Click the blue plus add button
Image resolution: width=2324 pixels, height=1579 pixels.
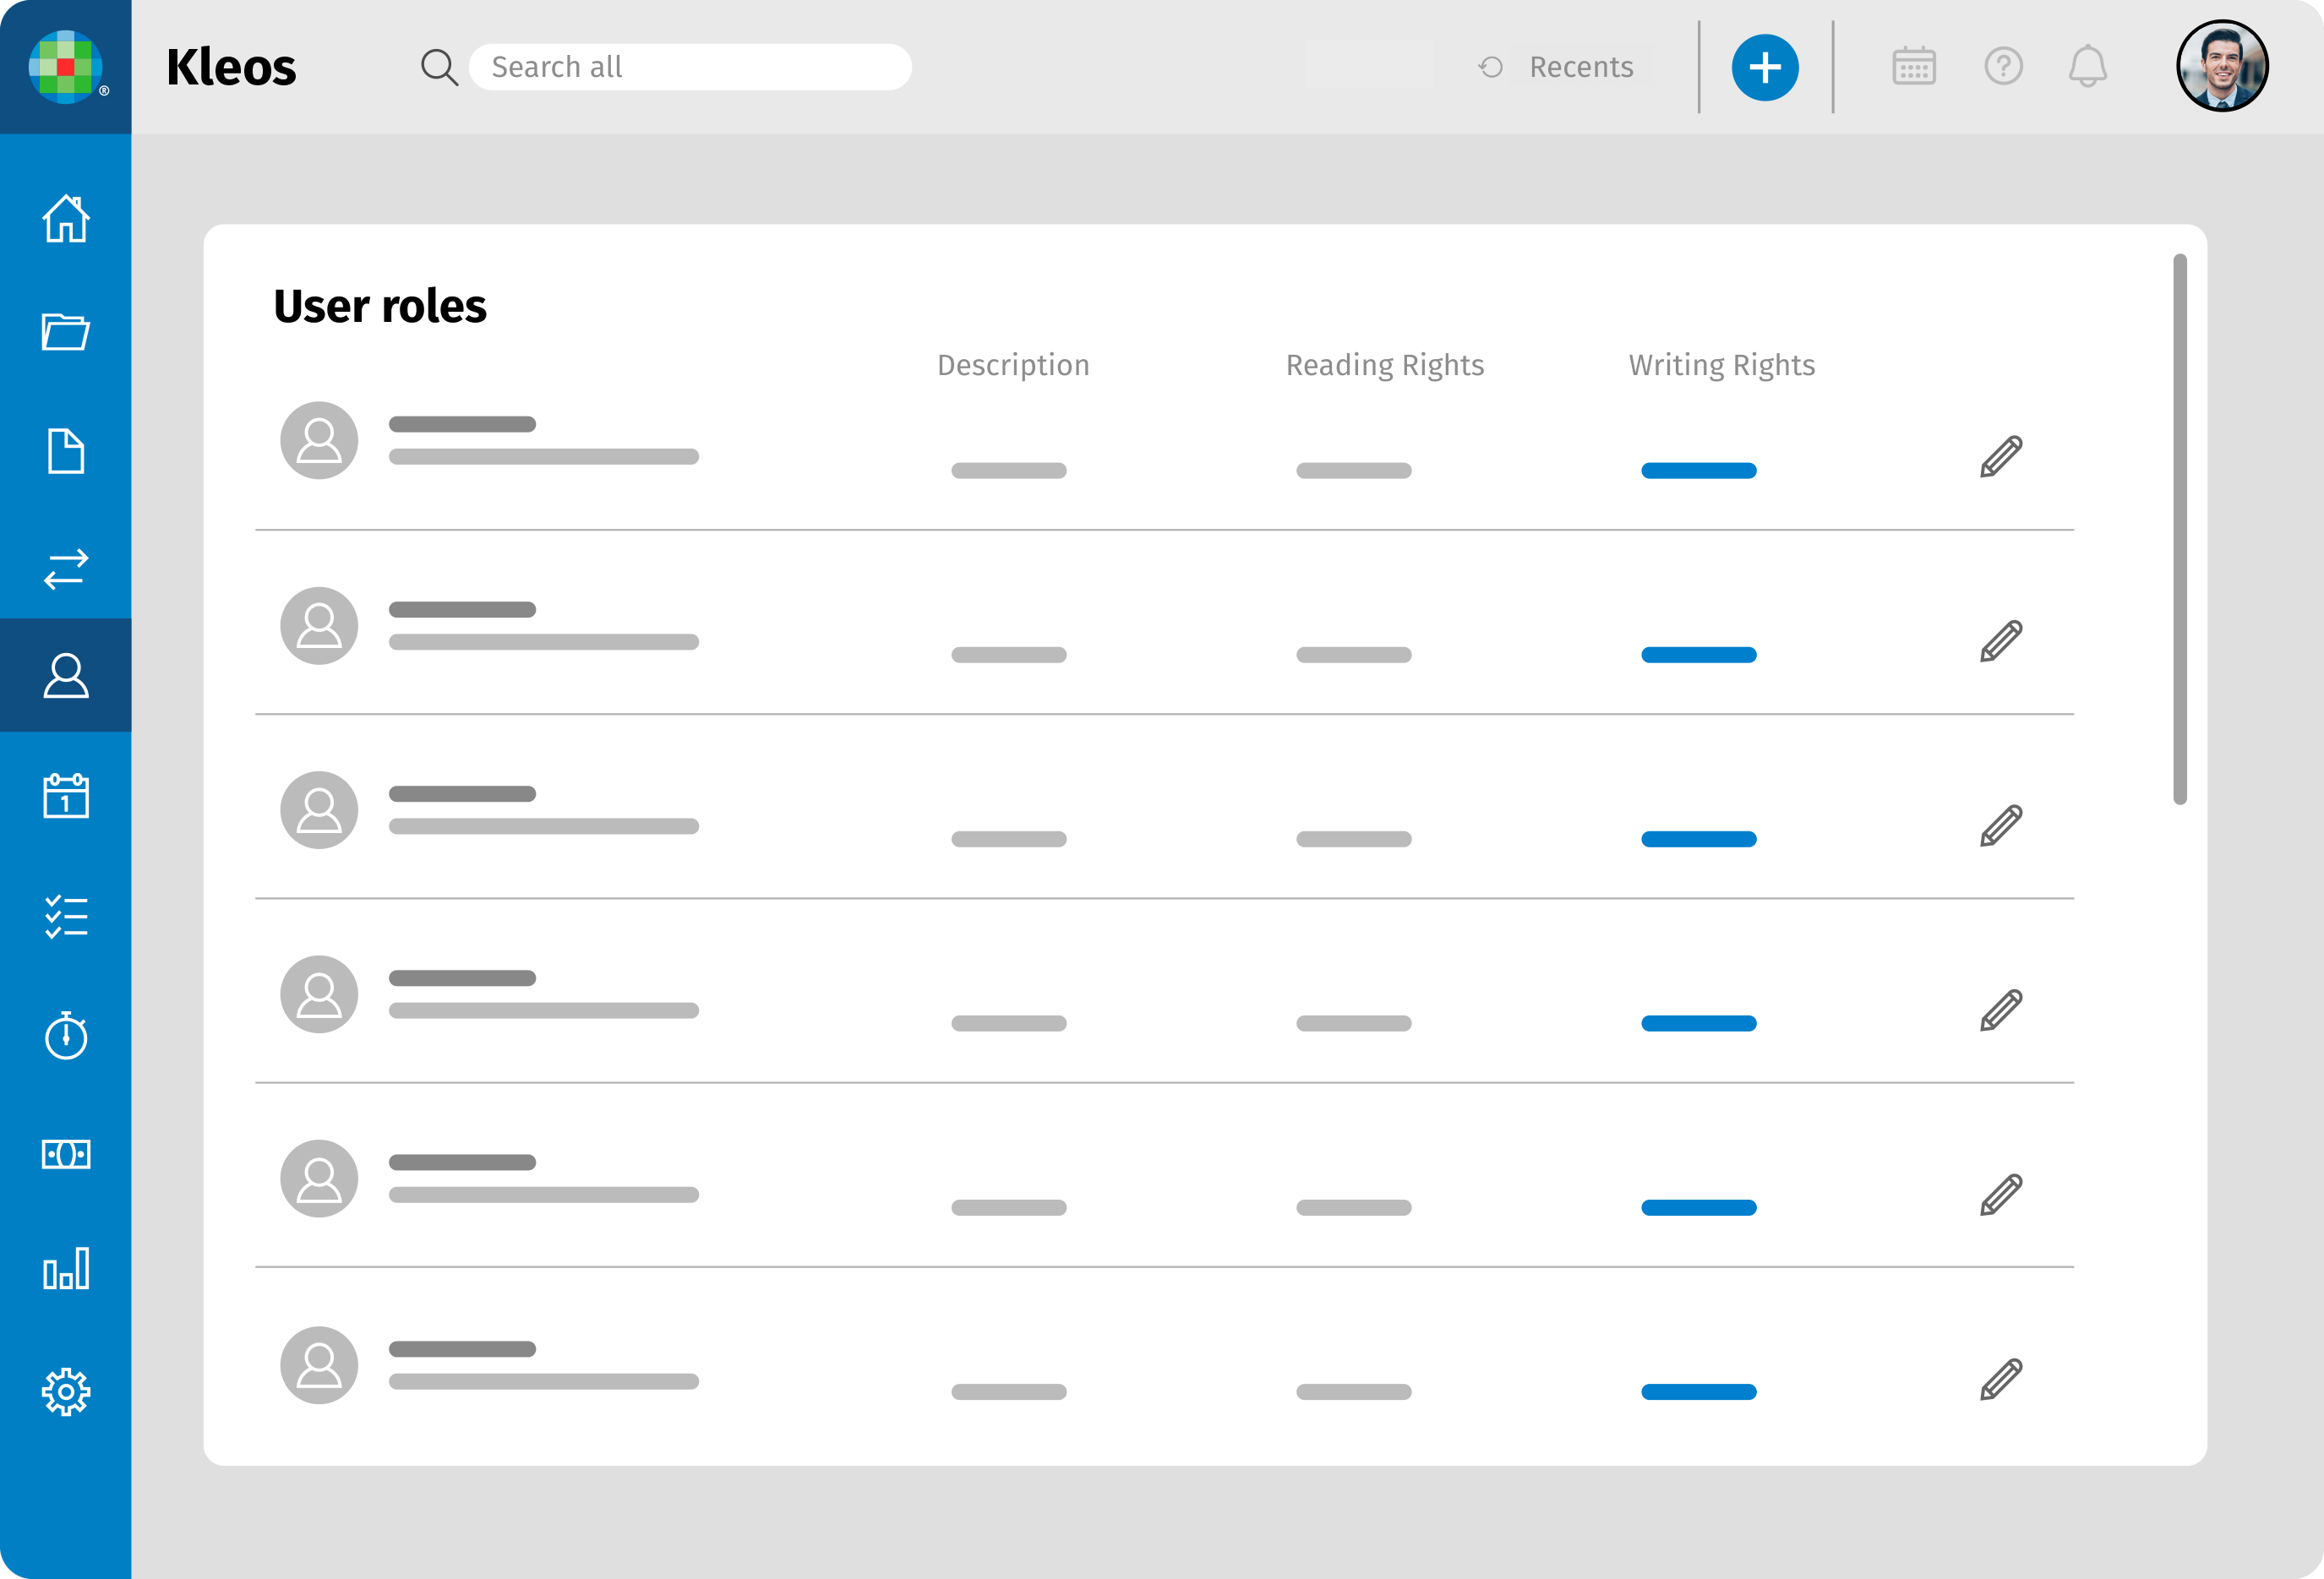(x=1764, y=67)
